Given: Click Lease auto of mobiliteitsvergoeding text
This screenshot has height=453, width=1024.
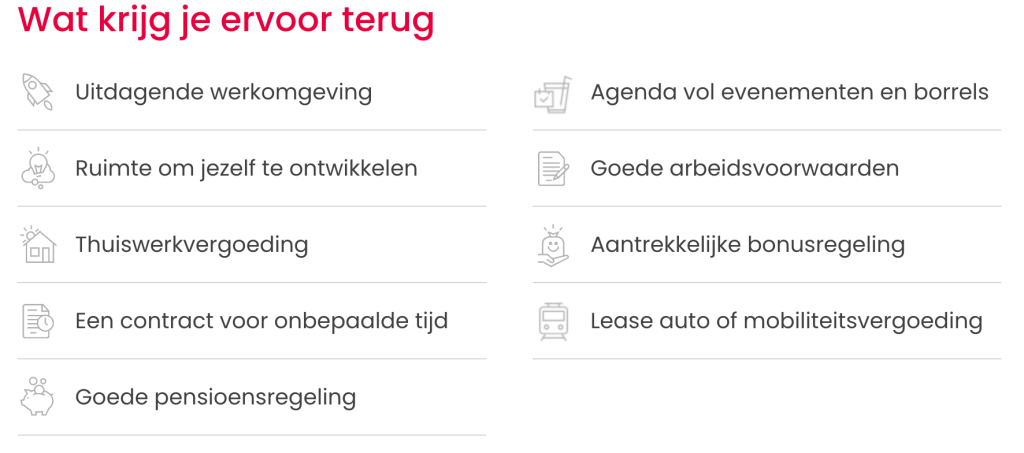Looking at the screenshot, I should [x=786, y=321].
